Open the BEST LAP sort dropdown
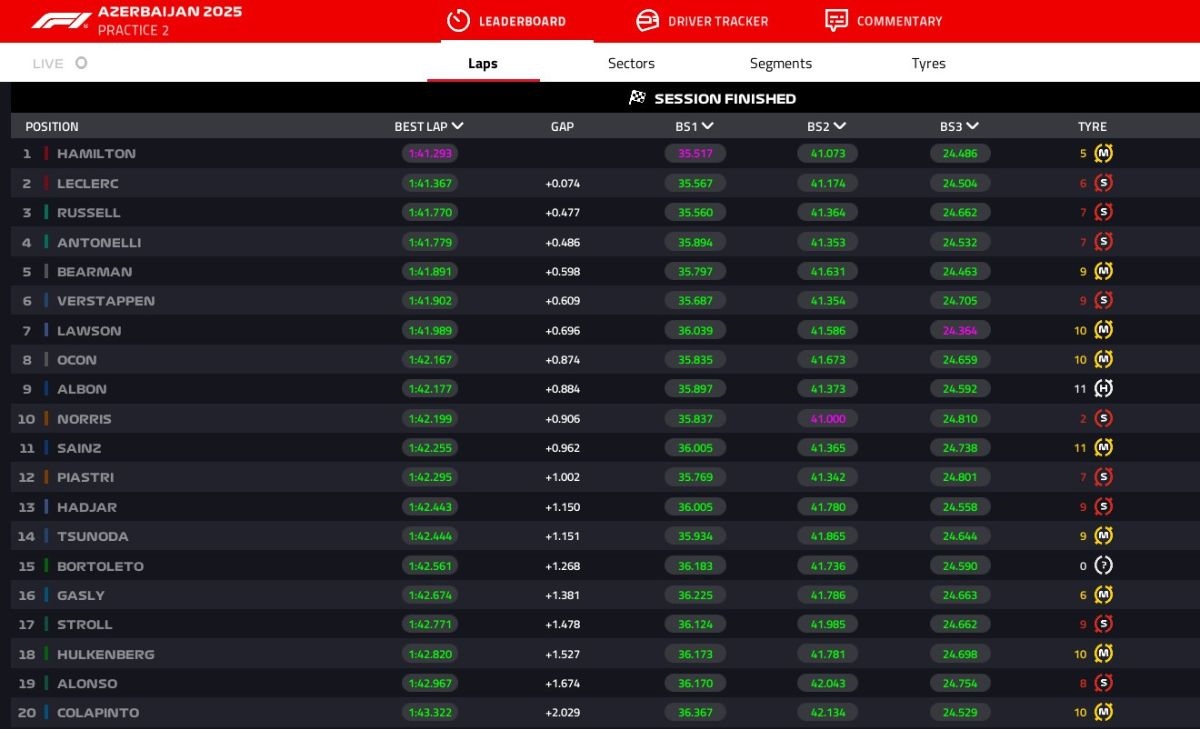1200x729 pixels. click(458, 126)
